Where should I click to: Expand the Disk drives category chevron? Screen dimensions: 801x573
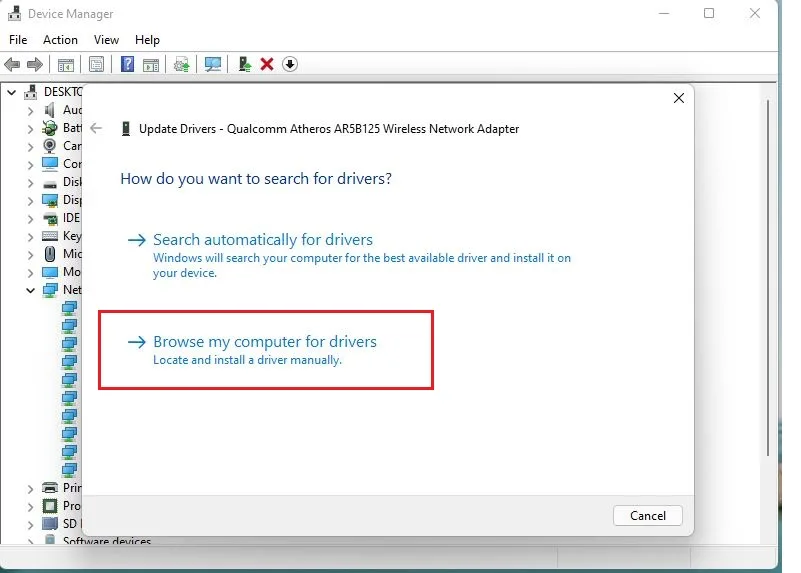[x=30, y=183]
